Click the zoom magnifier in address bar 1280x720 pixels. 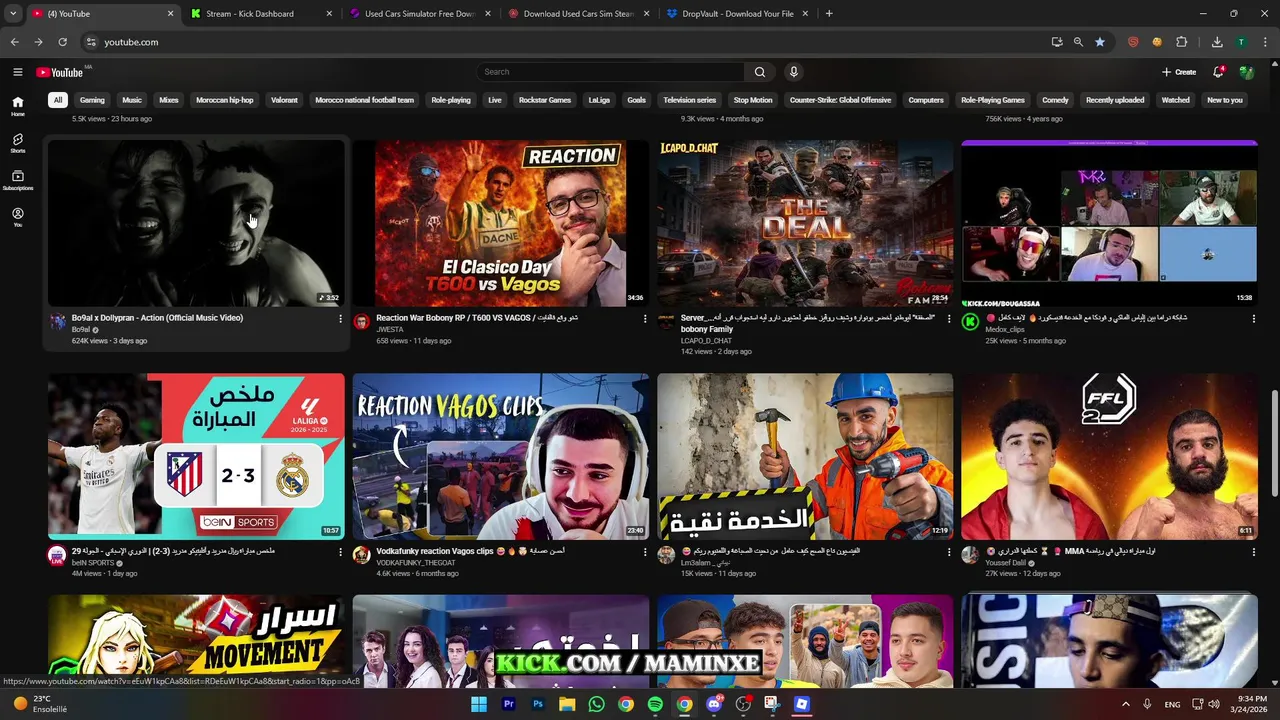pyautogui.click(x=1078, y=42)
